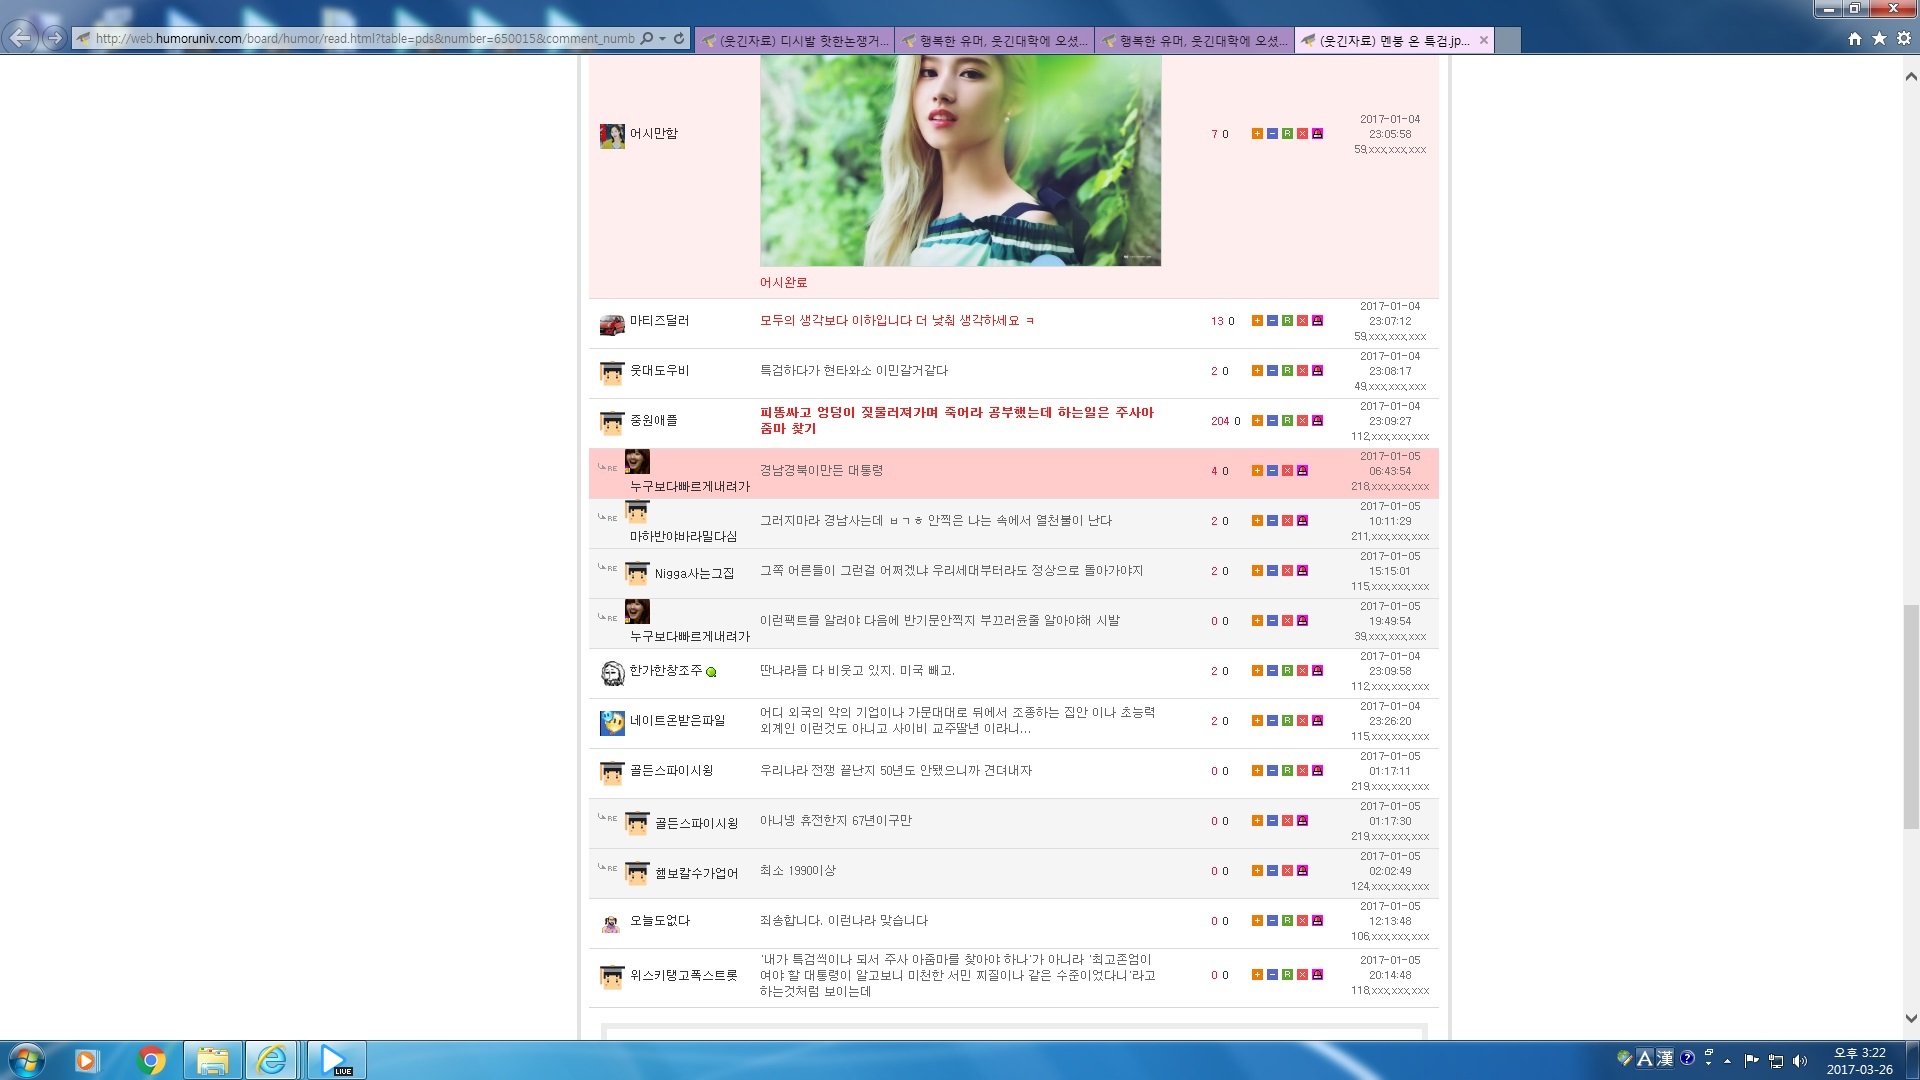Refresh the page with address bar reload icon
1920x1080 pixels.
(679, 38)
